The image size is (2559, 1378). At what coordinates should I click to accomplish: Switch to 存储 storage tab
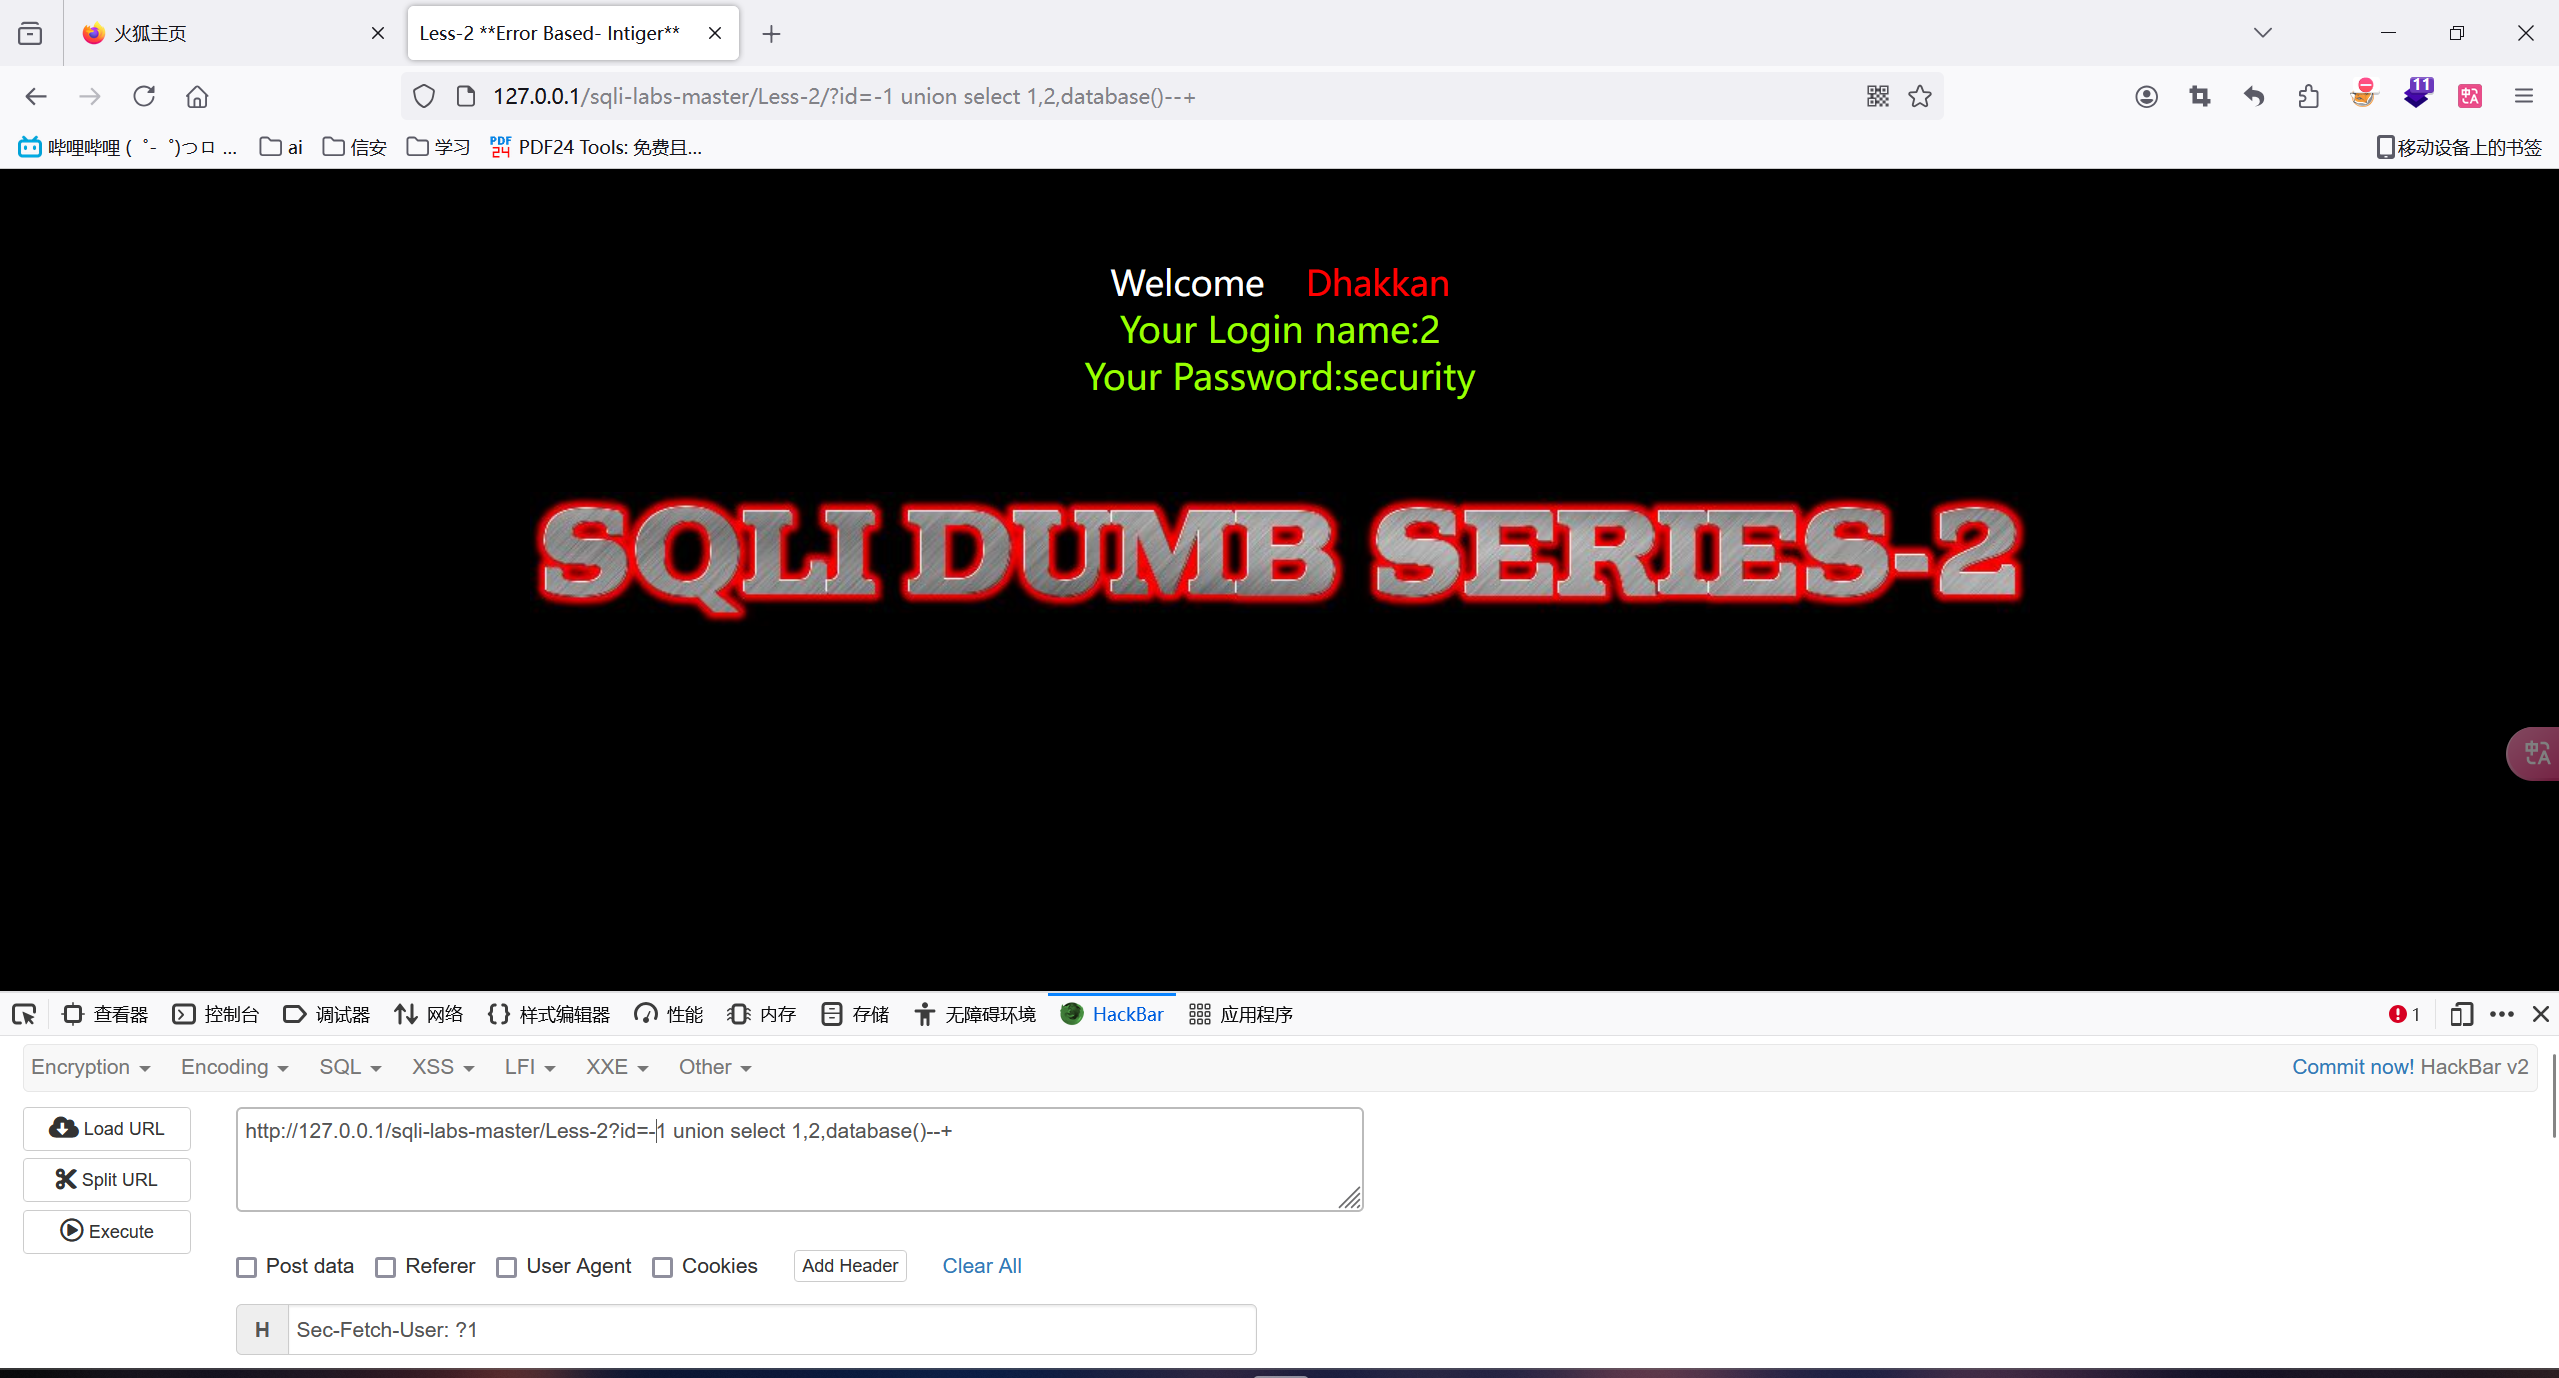pyautogui.click(x=855, y=1014)
